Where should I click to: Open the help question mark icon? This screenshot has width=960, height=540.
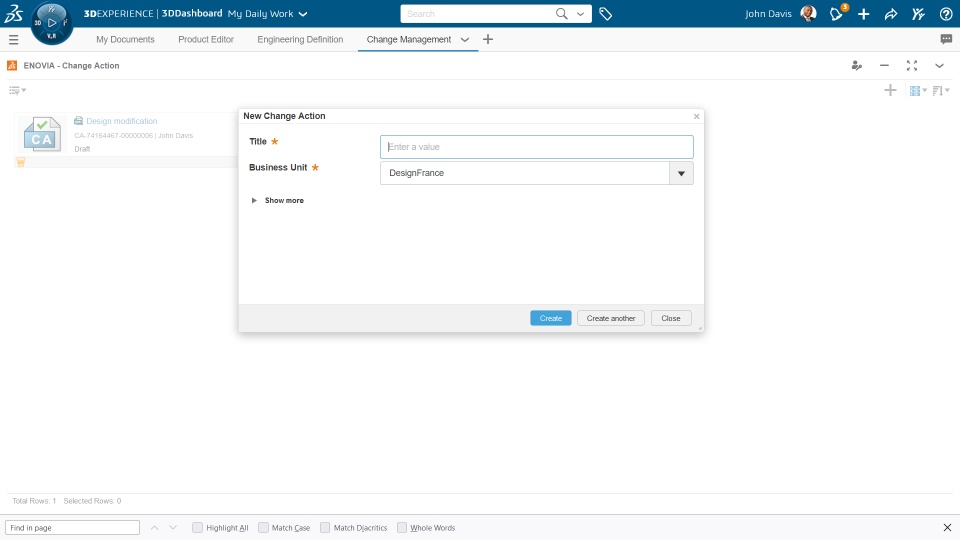point(946,13)
